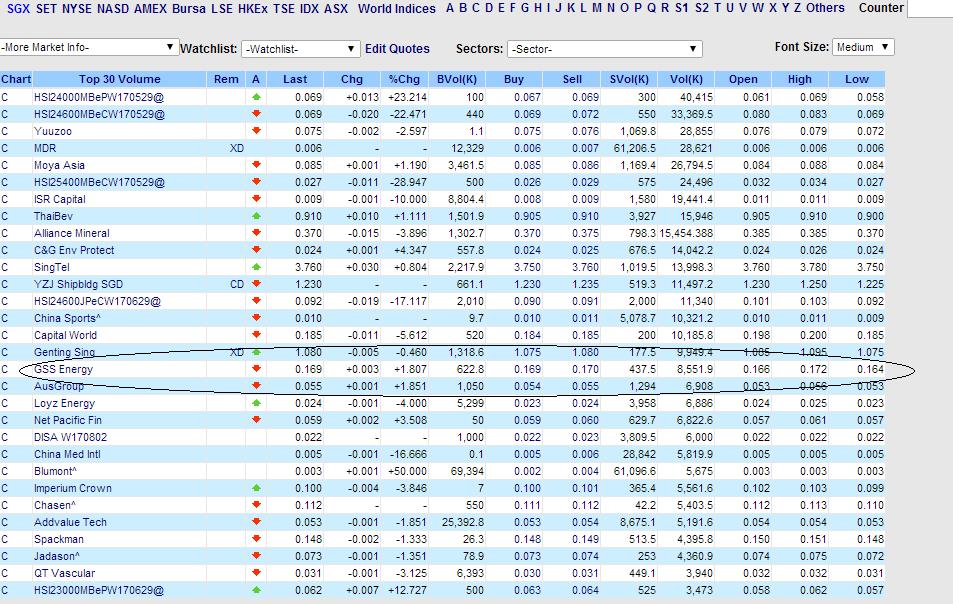
Task: Open the chart link C for Yuuzoo
Action: click(5, 131)
